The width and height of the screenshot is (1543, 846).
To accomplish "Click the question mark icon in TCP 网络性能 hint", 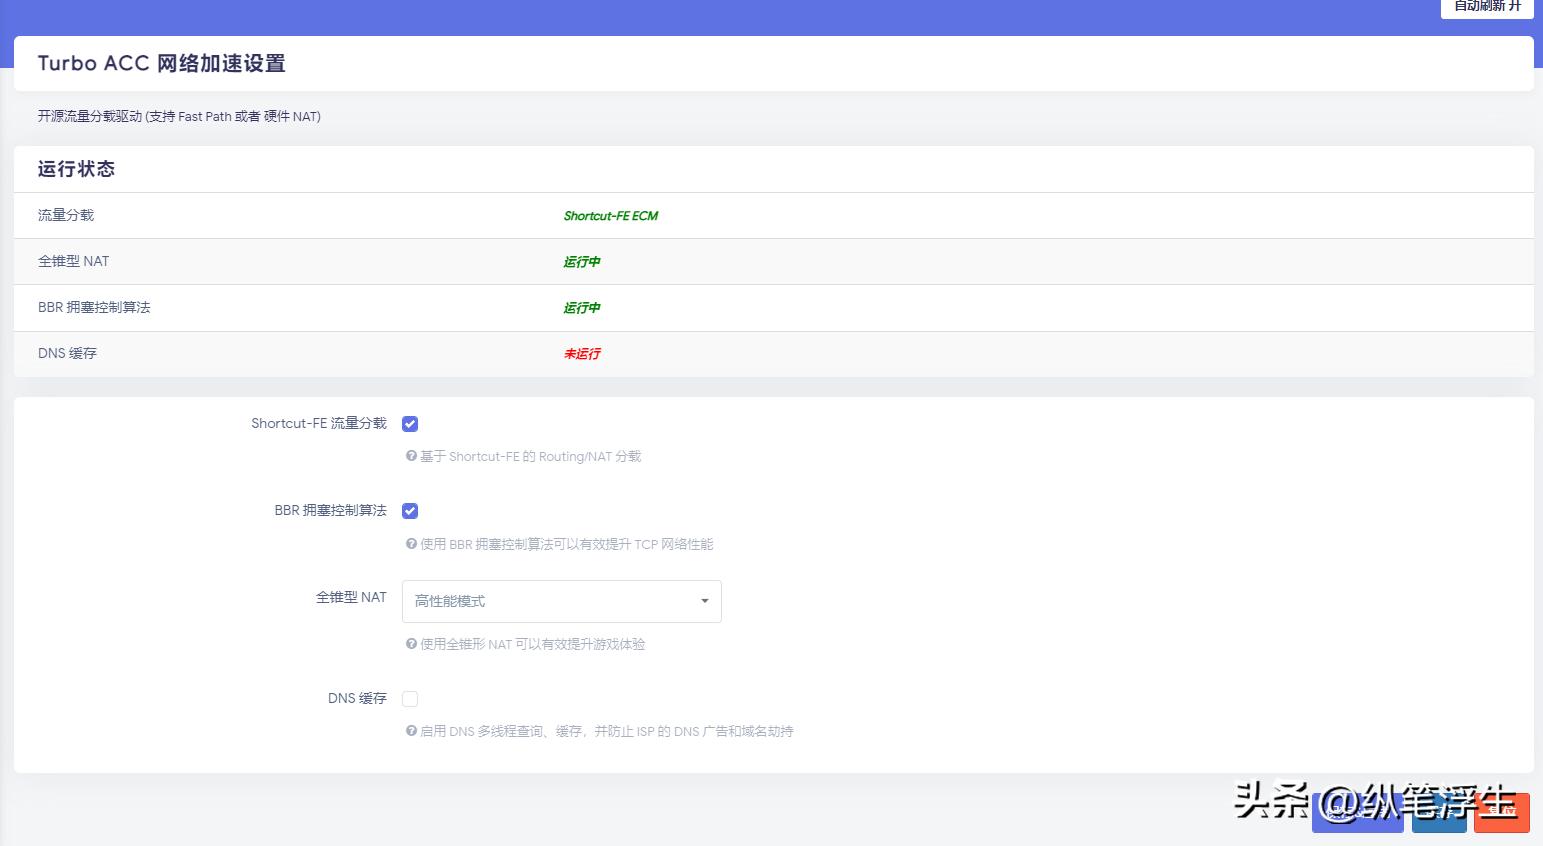I will click(x=410, y=544).
